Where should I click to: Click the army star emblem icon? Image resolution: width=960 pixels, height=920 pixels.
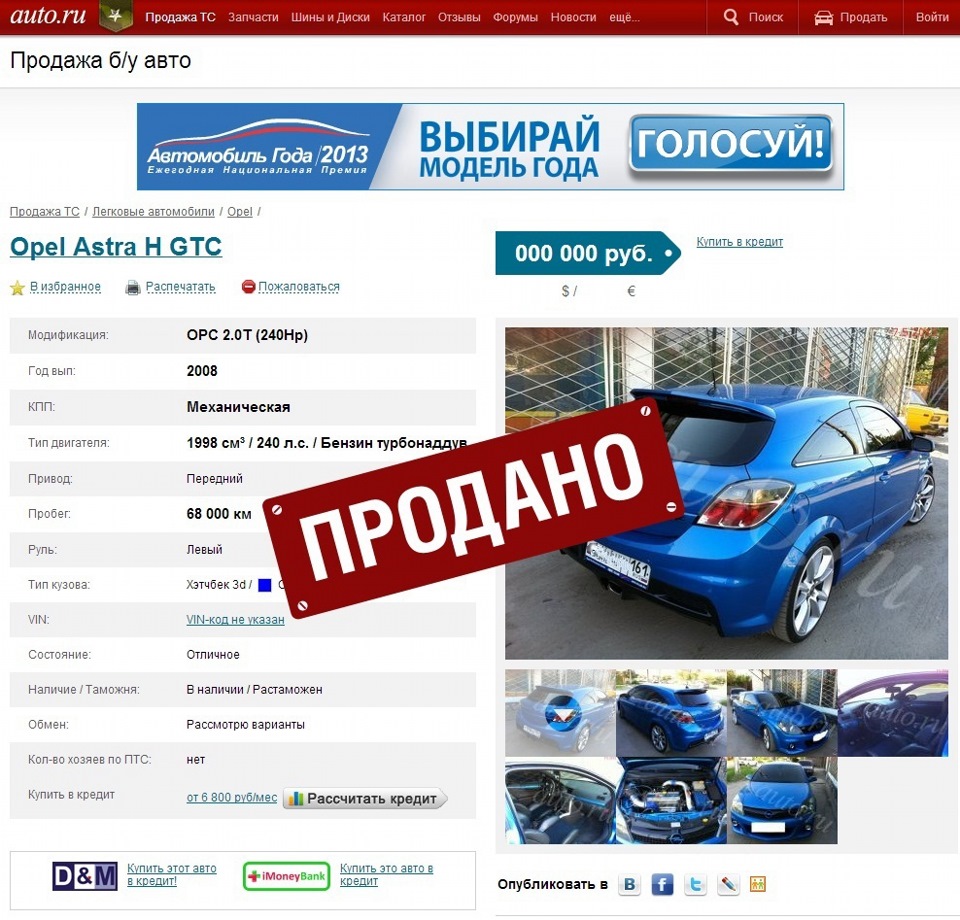[x=115, y=16]
